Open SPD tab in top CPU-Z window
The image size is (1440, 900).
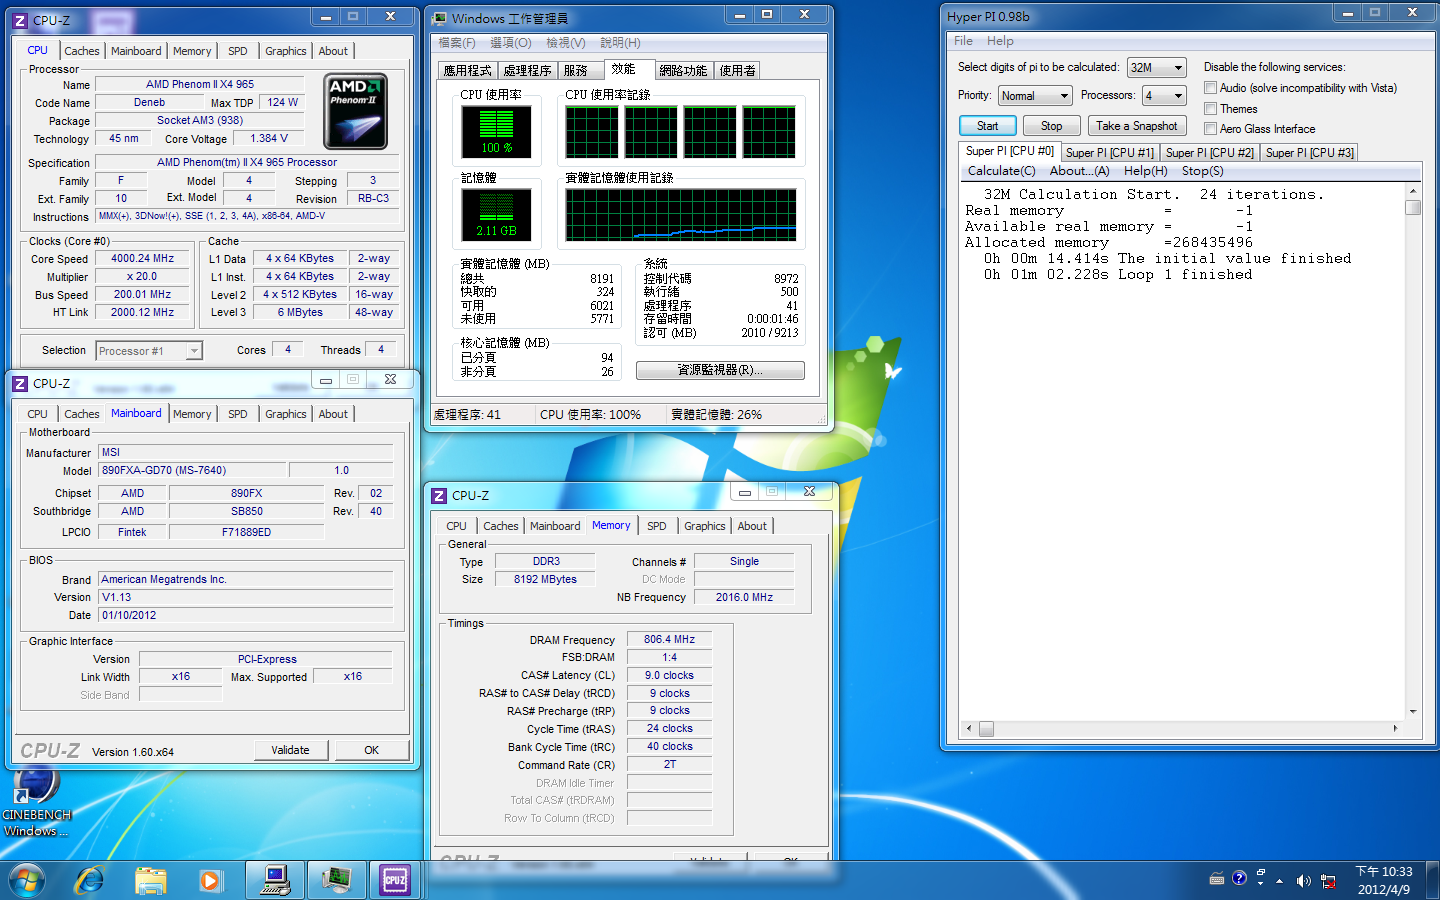tap(237, 51)
